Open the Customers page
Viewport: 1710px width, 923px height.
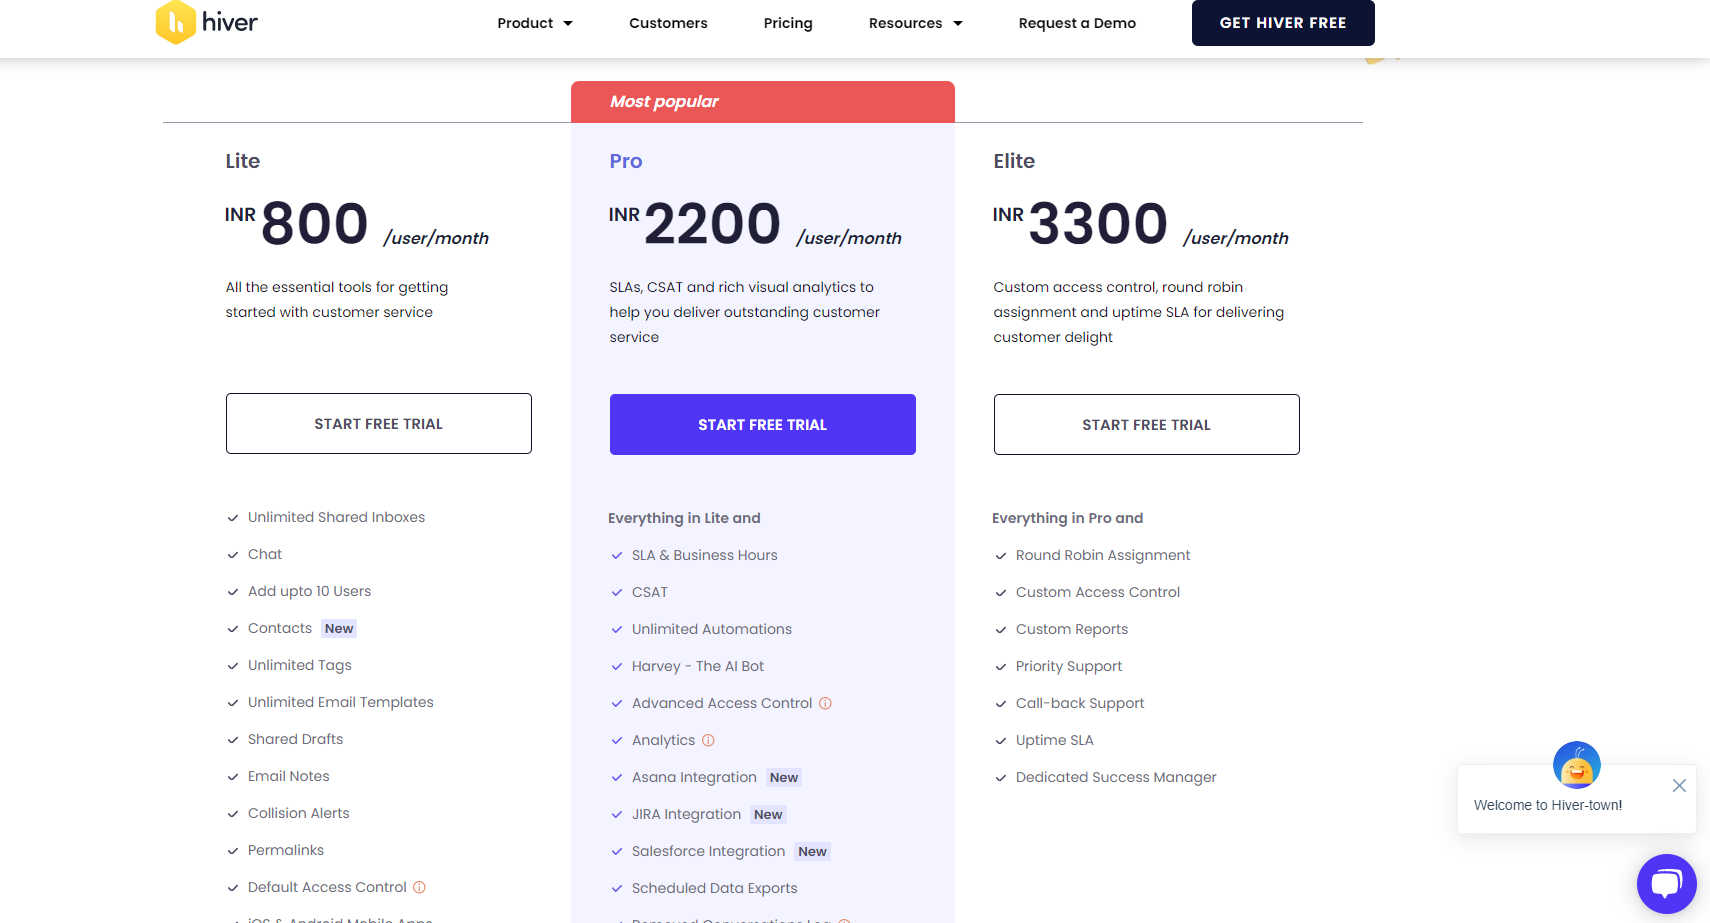click(x=668, y=23)
